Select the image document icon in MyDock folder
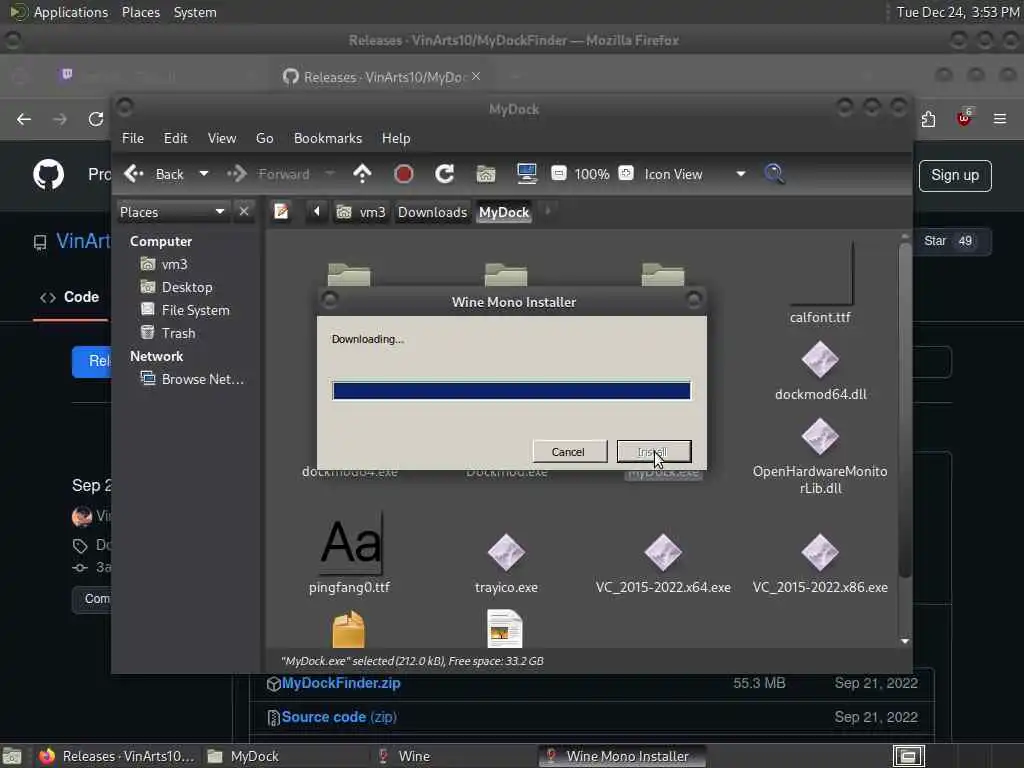The width and height of the screenshot is (1024, 768). point(505,628)
